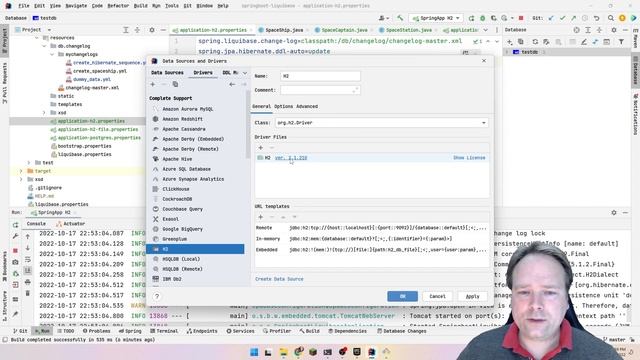Click the Git Rollback undo icon
The height and width of the screenshot is (360, 640).
point(596,18)
